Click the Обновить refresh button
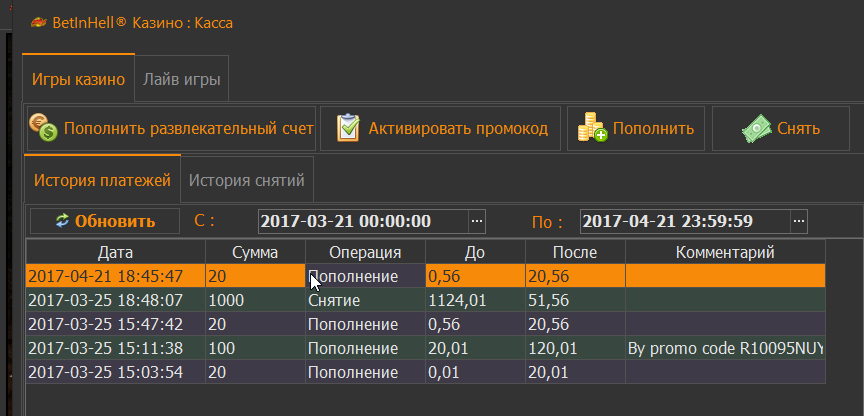864x416 pixels. (x=105, y=221)
